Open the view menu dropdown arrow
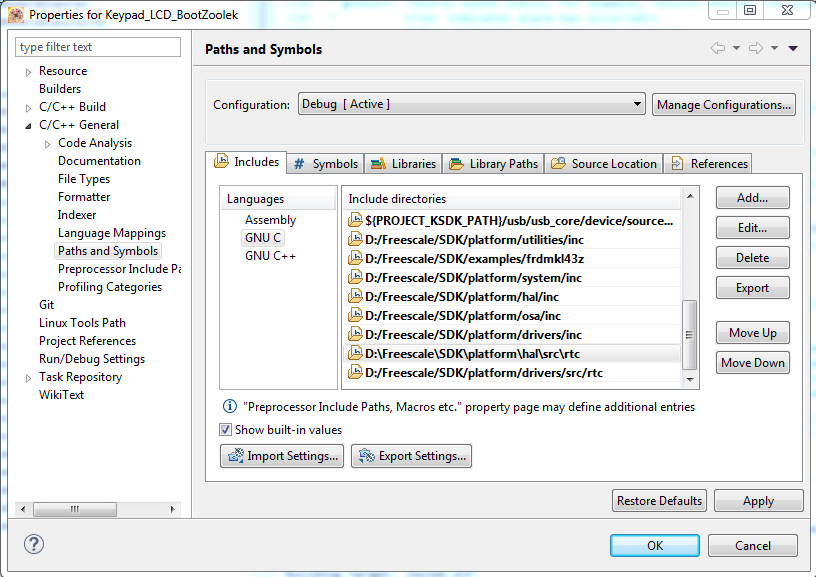 [793, 48]
